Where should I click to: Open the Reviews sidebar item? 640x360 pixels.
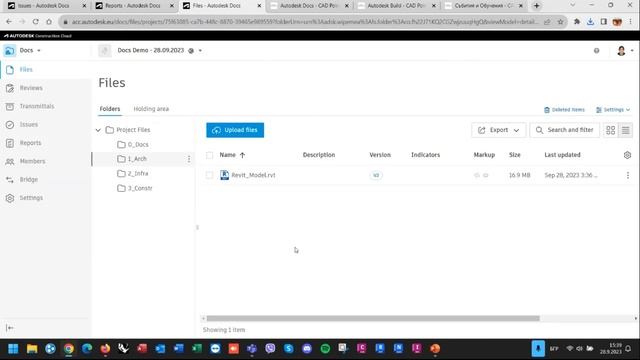pos(31,88)
